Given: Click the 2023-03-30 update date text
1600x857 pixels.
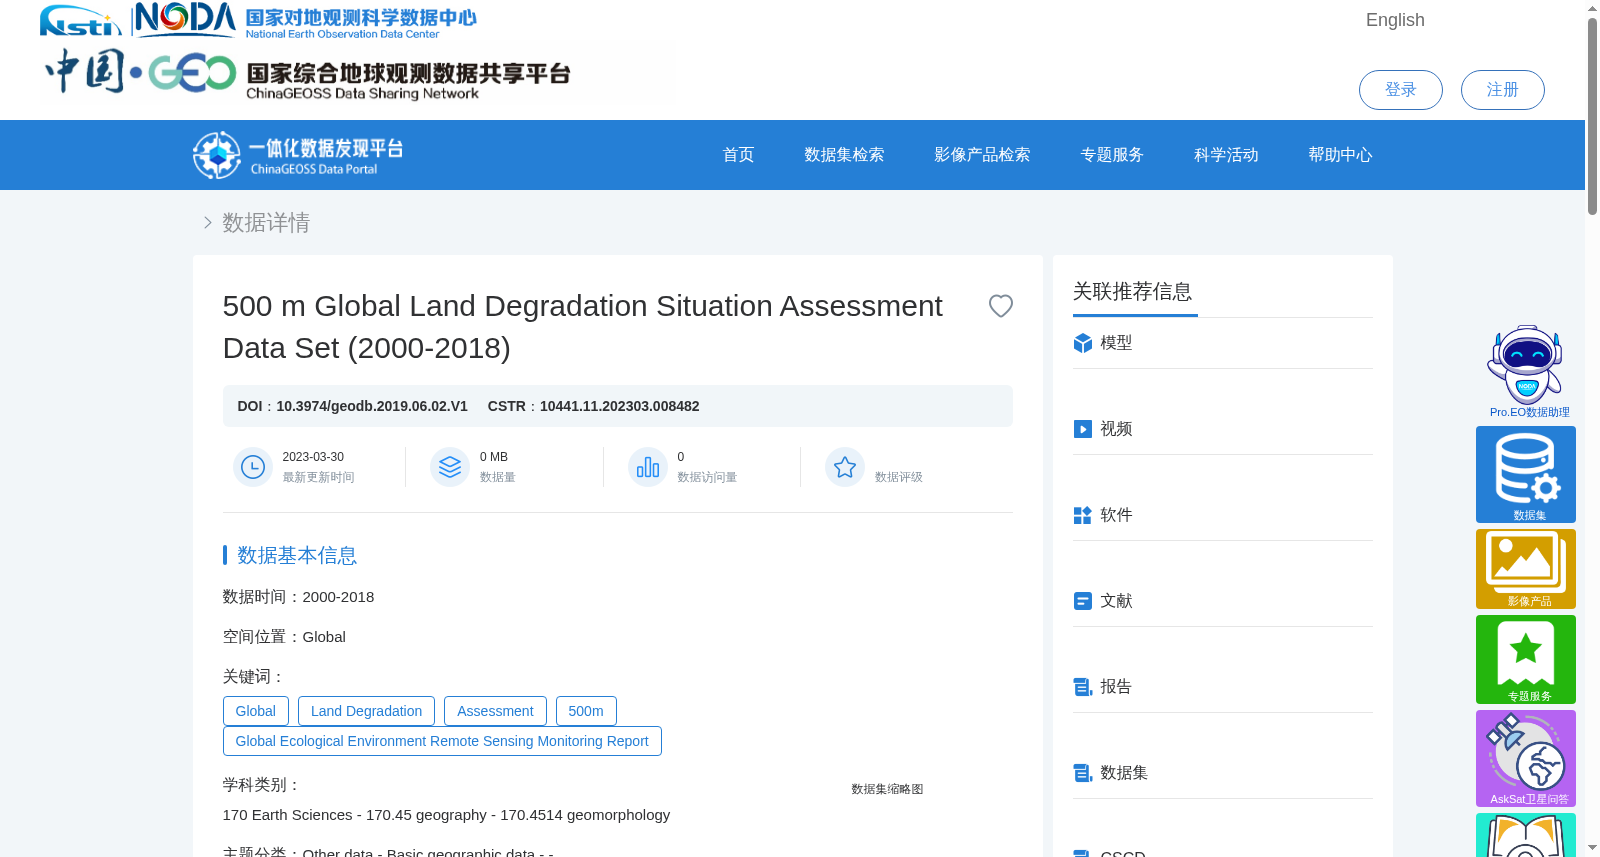Looking at the screenshot, I should 313,457.
